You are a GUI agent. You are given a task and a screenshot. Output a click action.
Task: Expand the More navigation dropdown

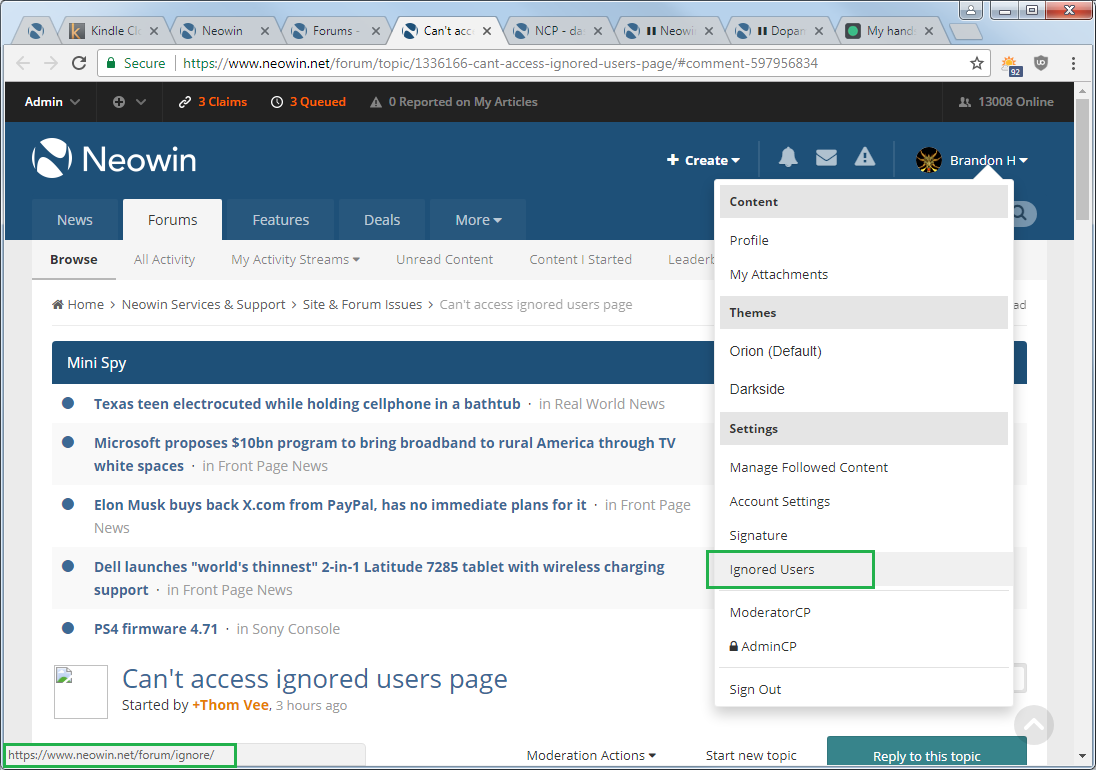click(x=478, y=220)
